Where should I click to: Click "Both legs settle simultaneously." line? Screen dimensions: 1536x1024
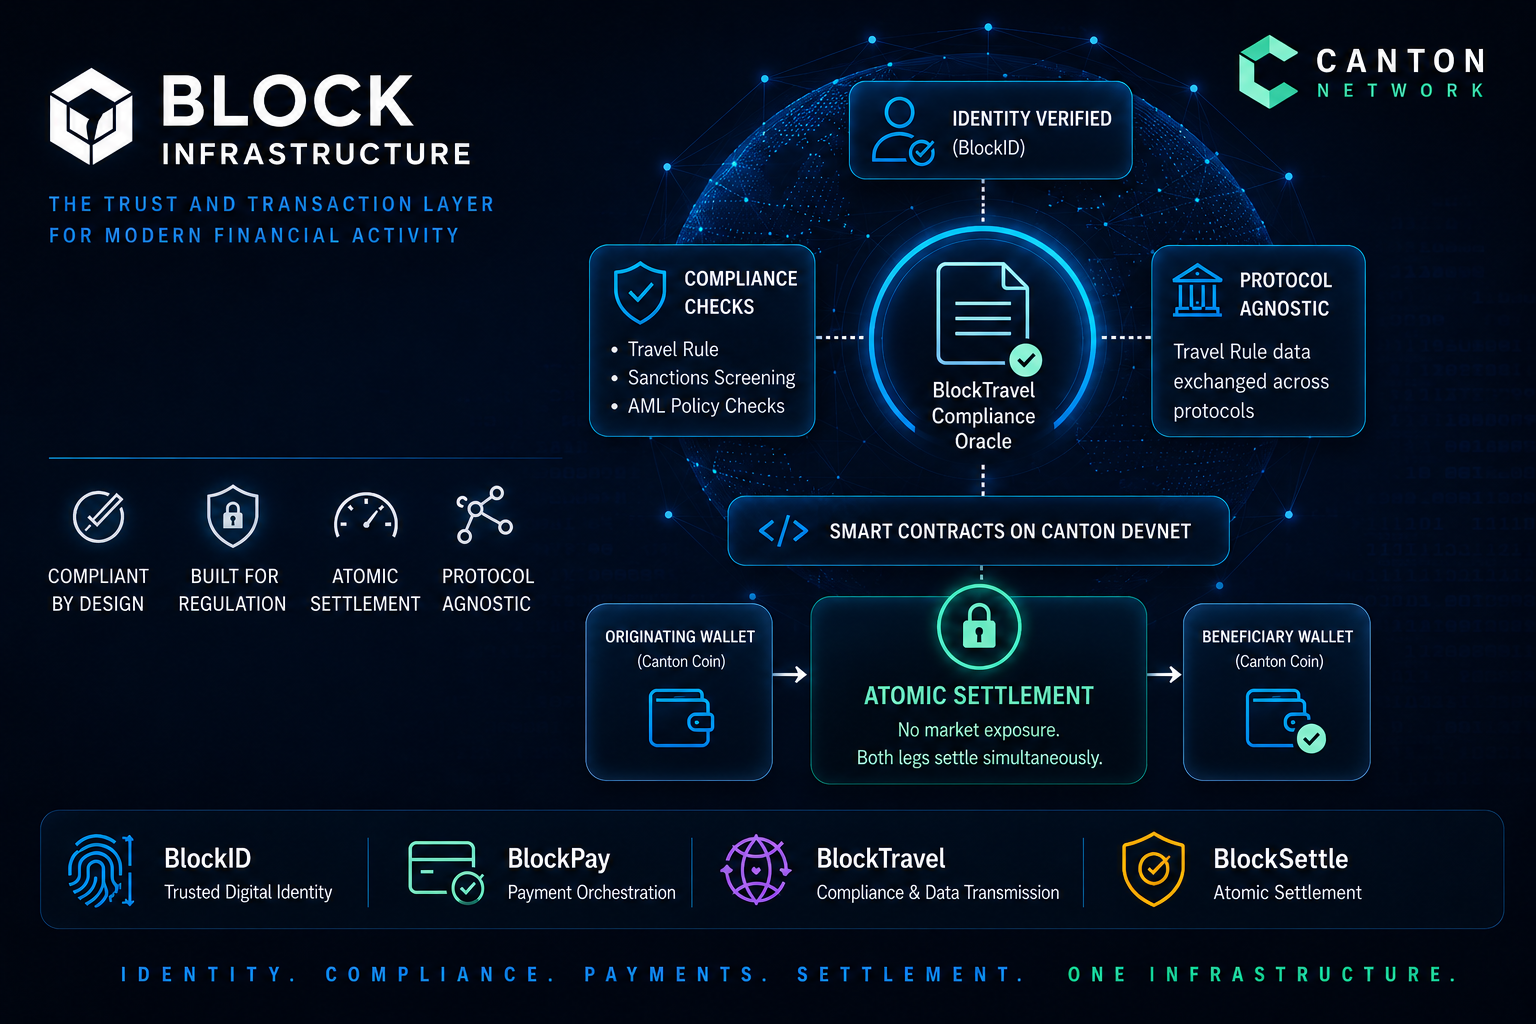(x=980, y=758)
